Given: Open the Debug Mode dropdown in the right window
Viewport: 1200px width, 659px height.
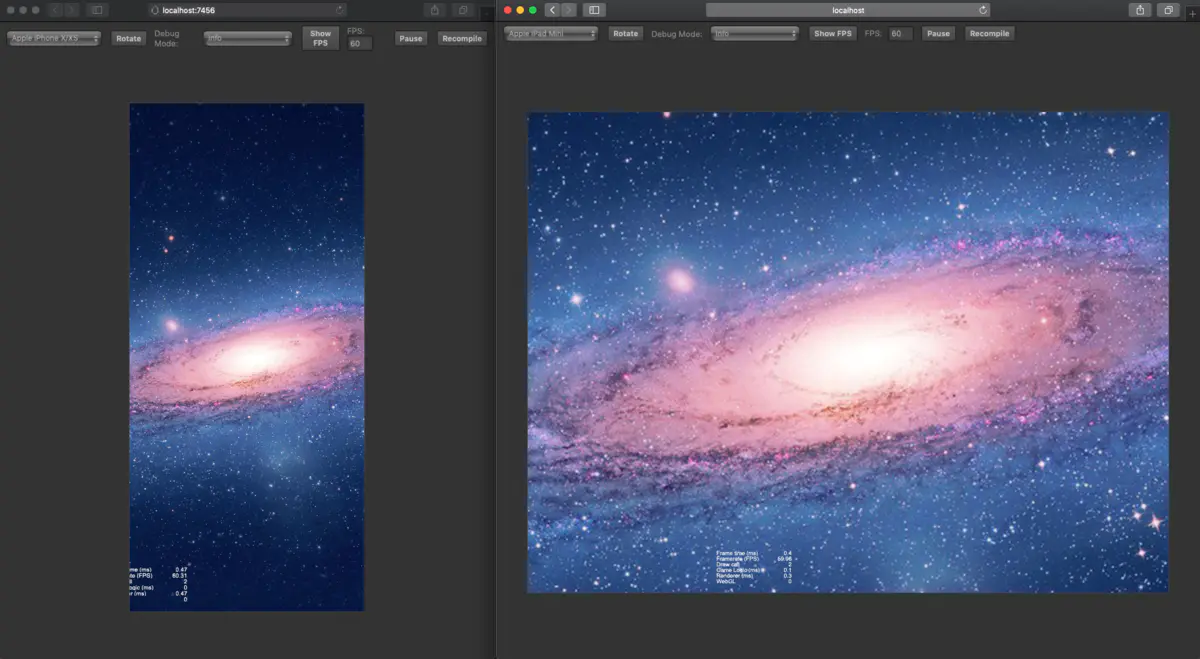Looking at the screenshot, I should [755, 33].
